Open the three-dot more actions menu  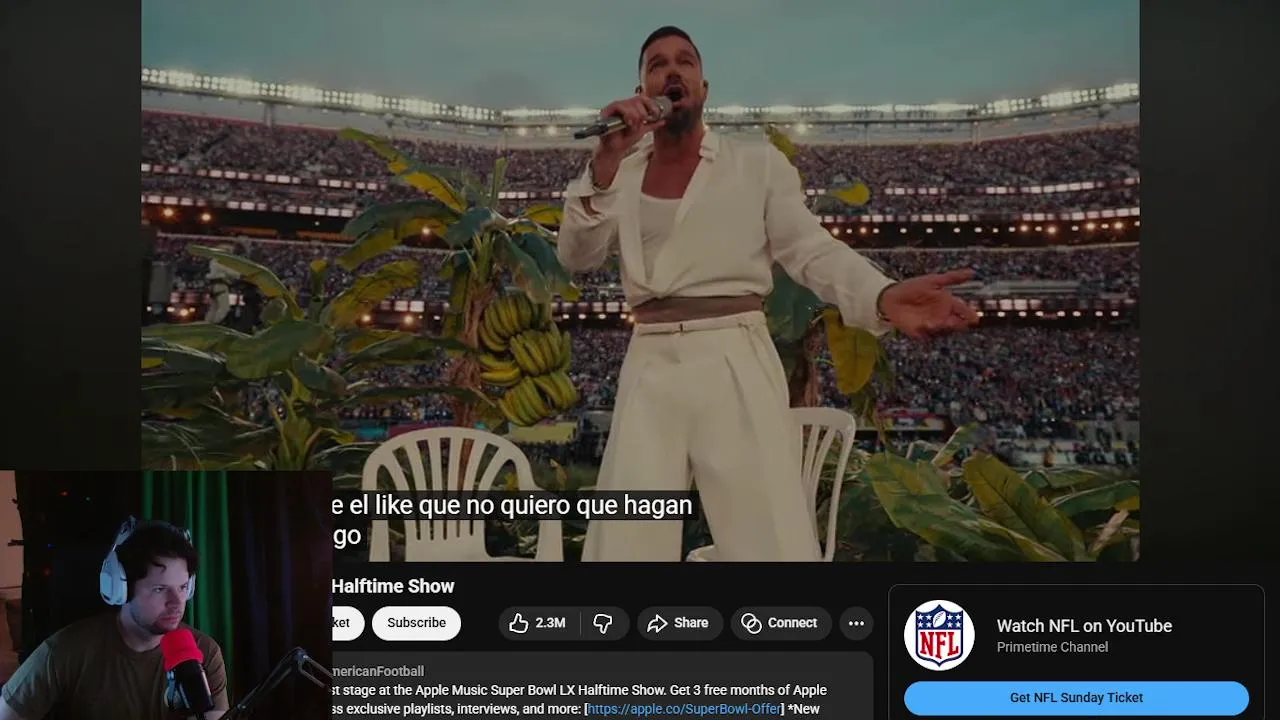click(856, 623)
